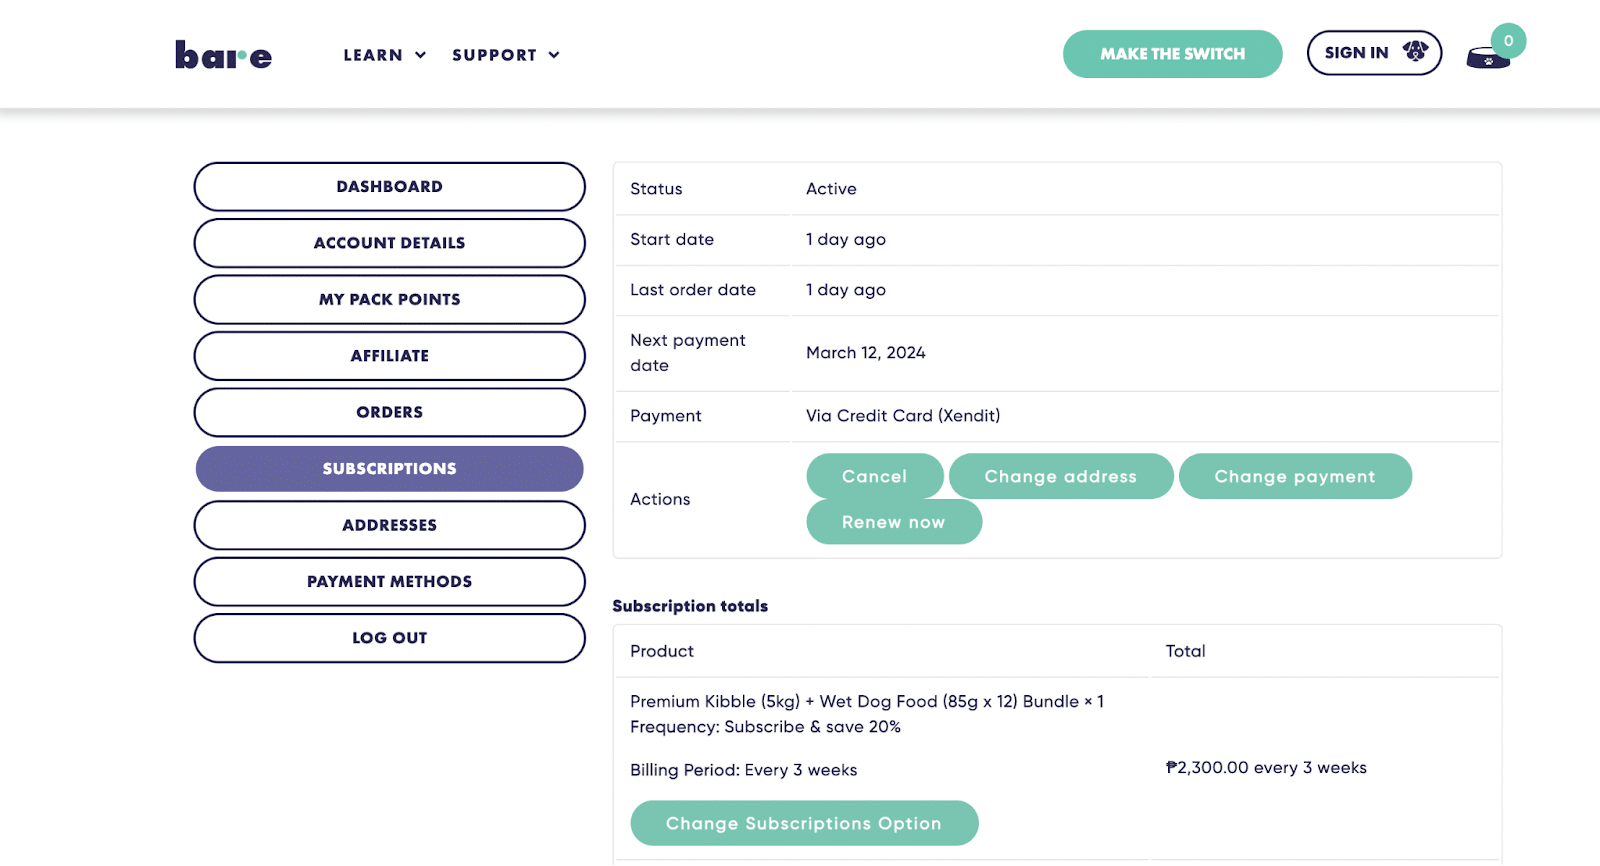Screen dimensions: 1600x866
Task: Open the Dashboard section
Action: pos(389,187)
